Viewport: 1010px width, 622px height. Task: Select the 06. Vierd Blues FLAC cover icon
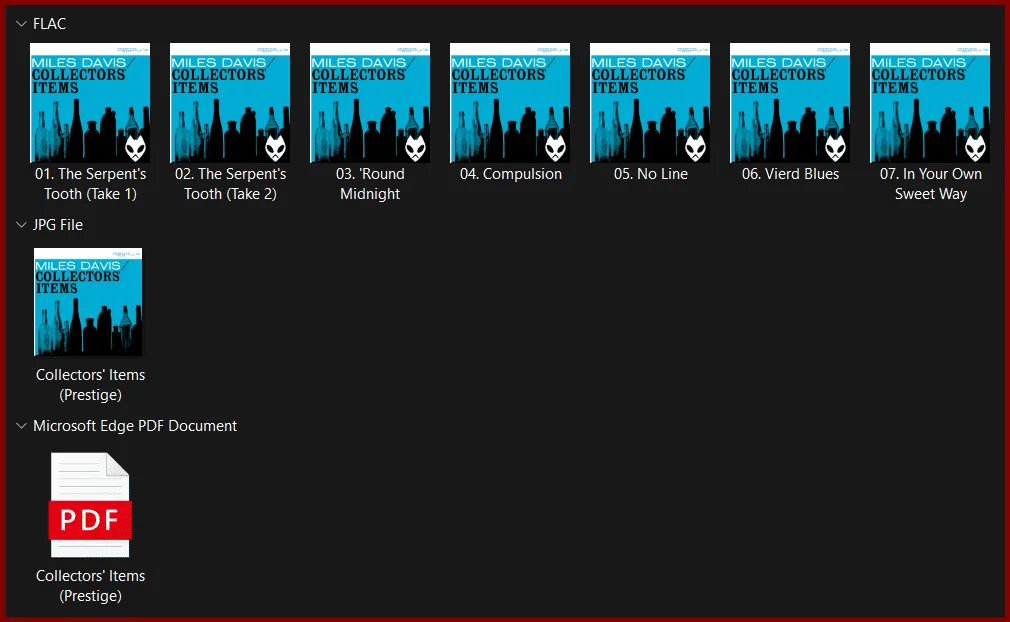[x=790, y=103]
